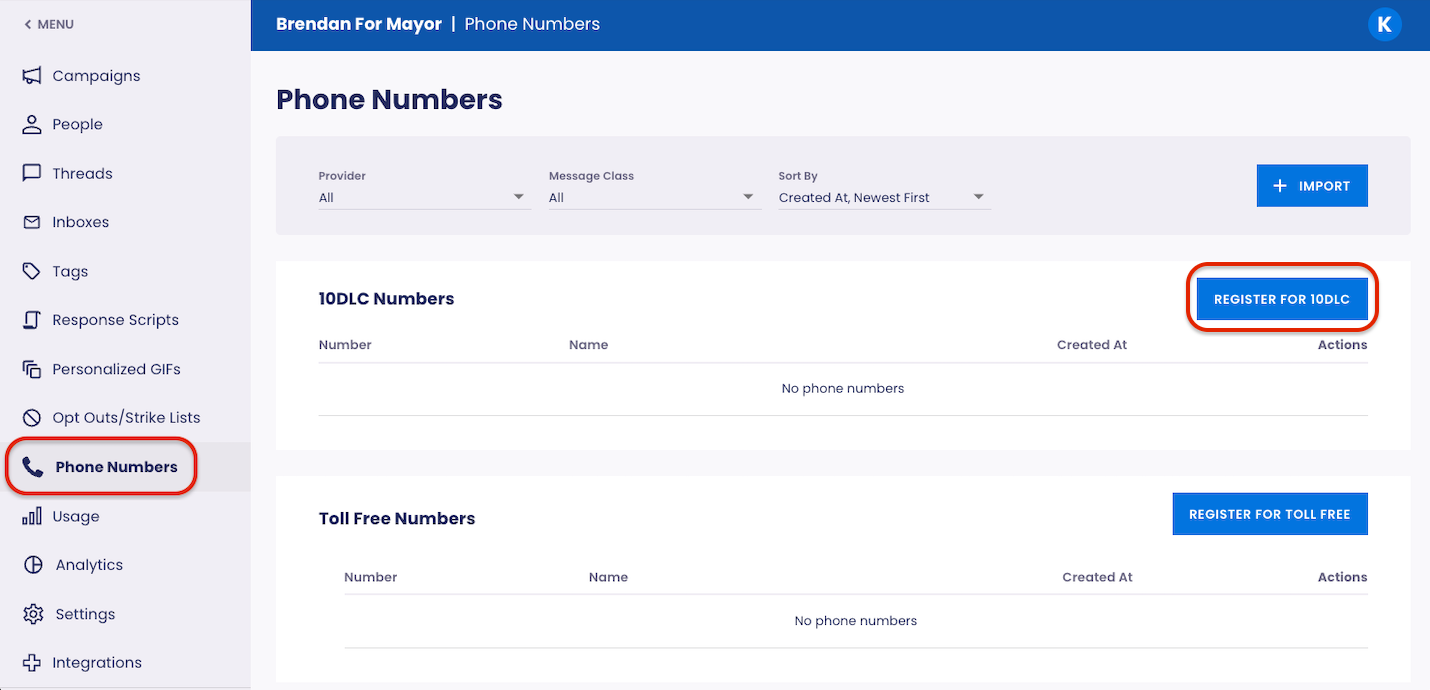Select the Response Scripts icon

[x=33, y=320]
